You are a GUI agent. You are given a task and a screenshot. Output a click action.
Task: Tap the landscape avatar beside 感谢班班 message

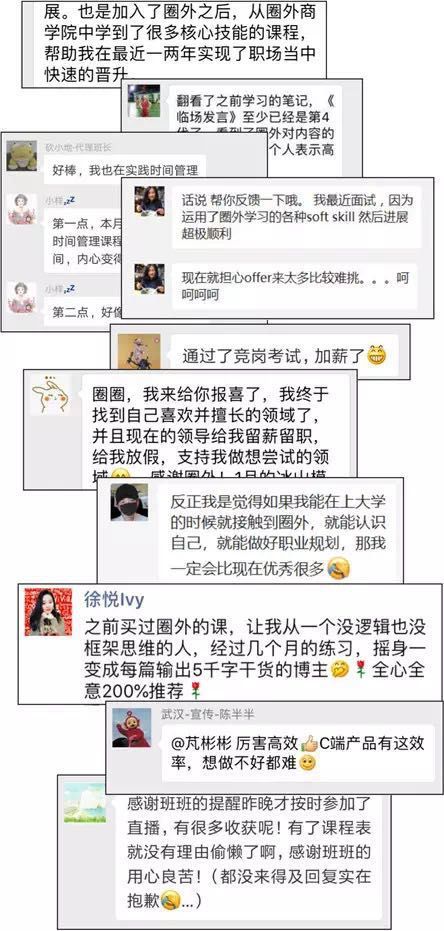(85, 803)
